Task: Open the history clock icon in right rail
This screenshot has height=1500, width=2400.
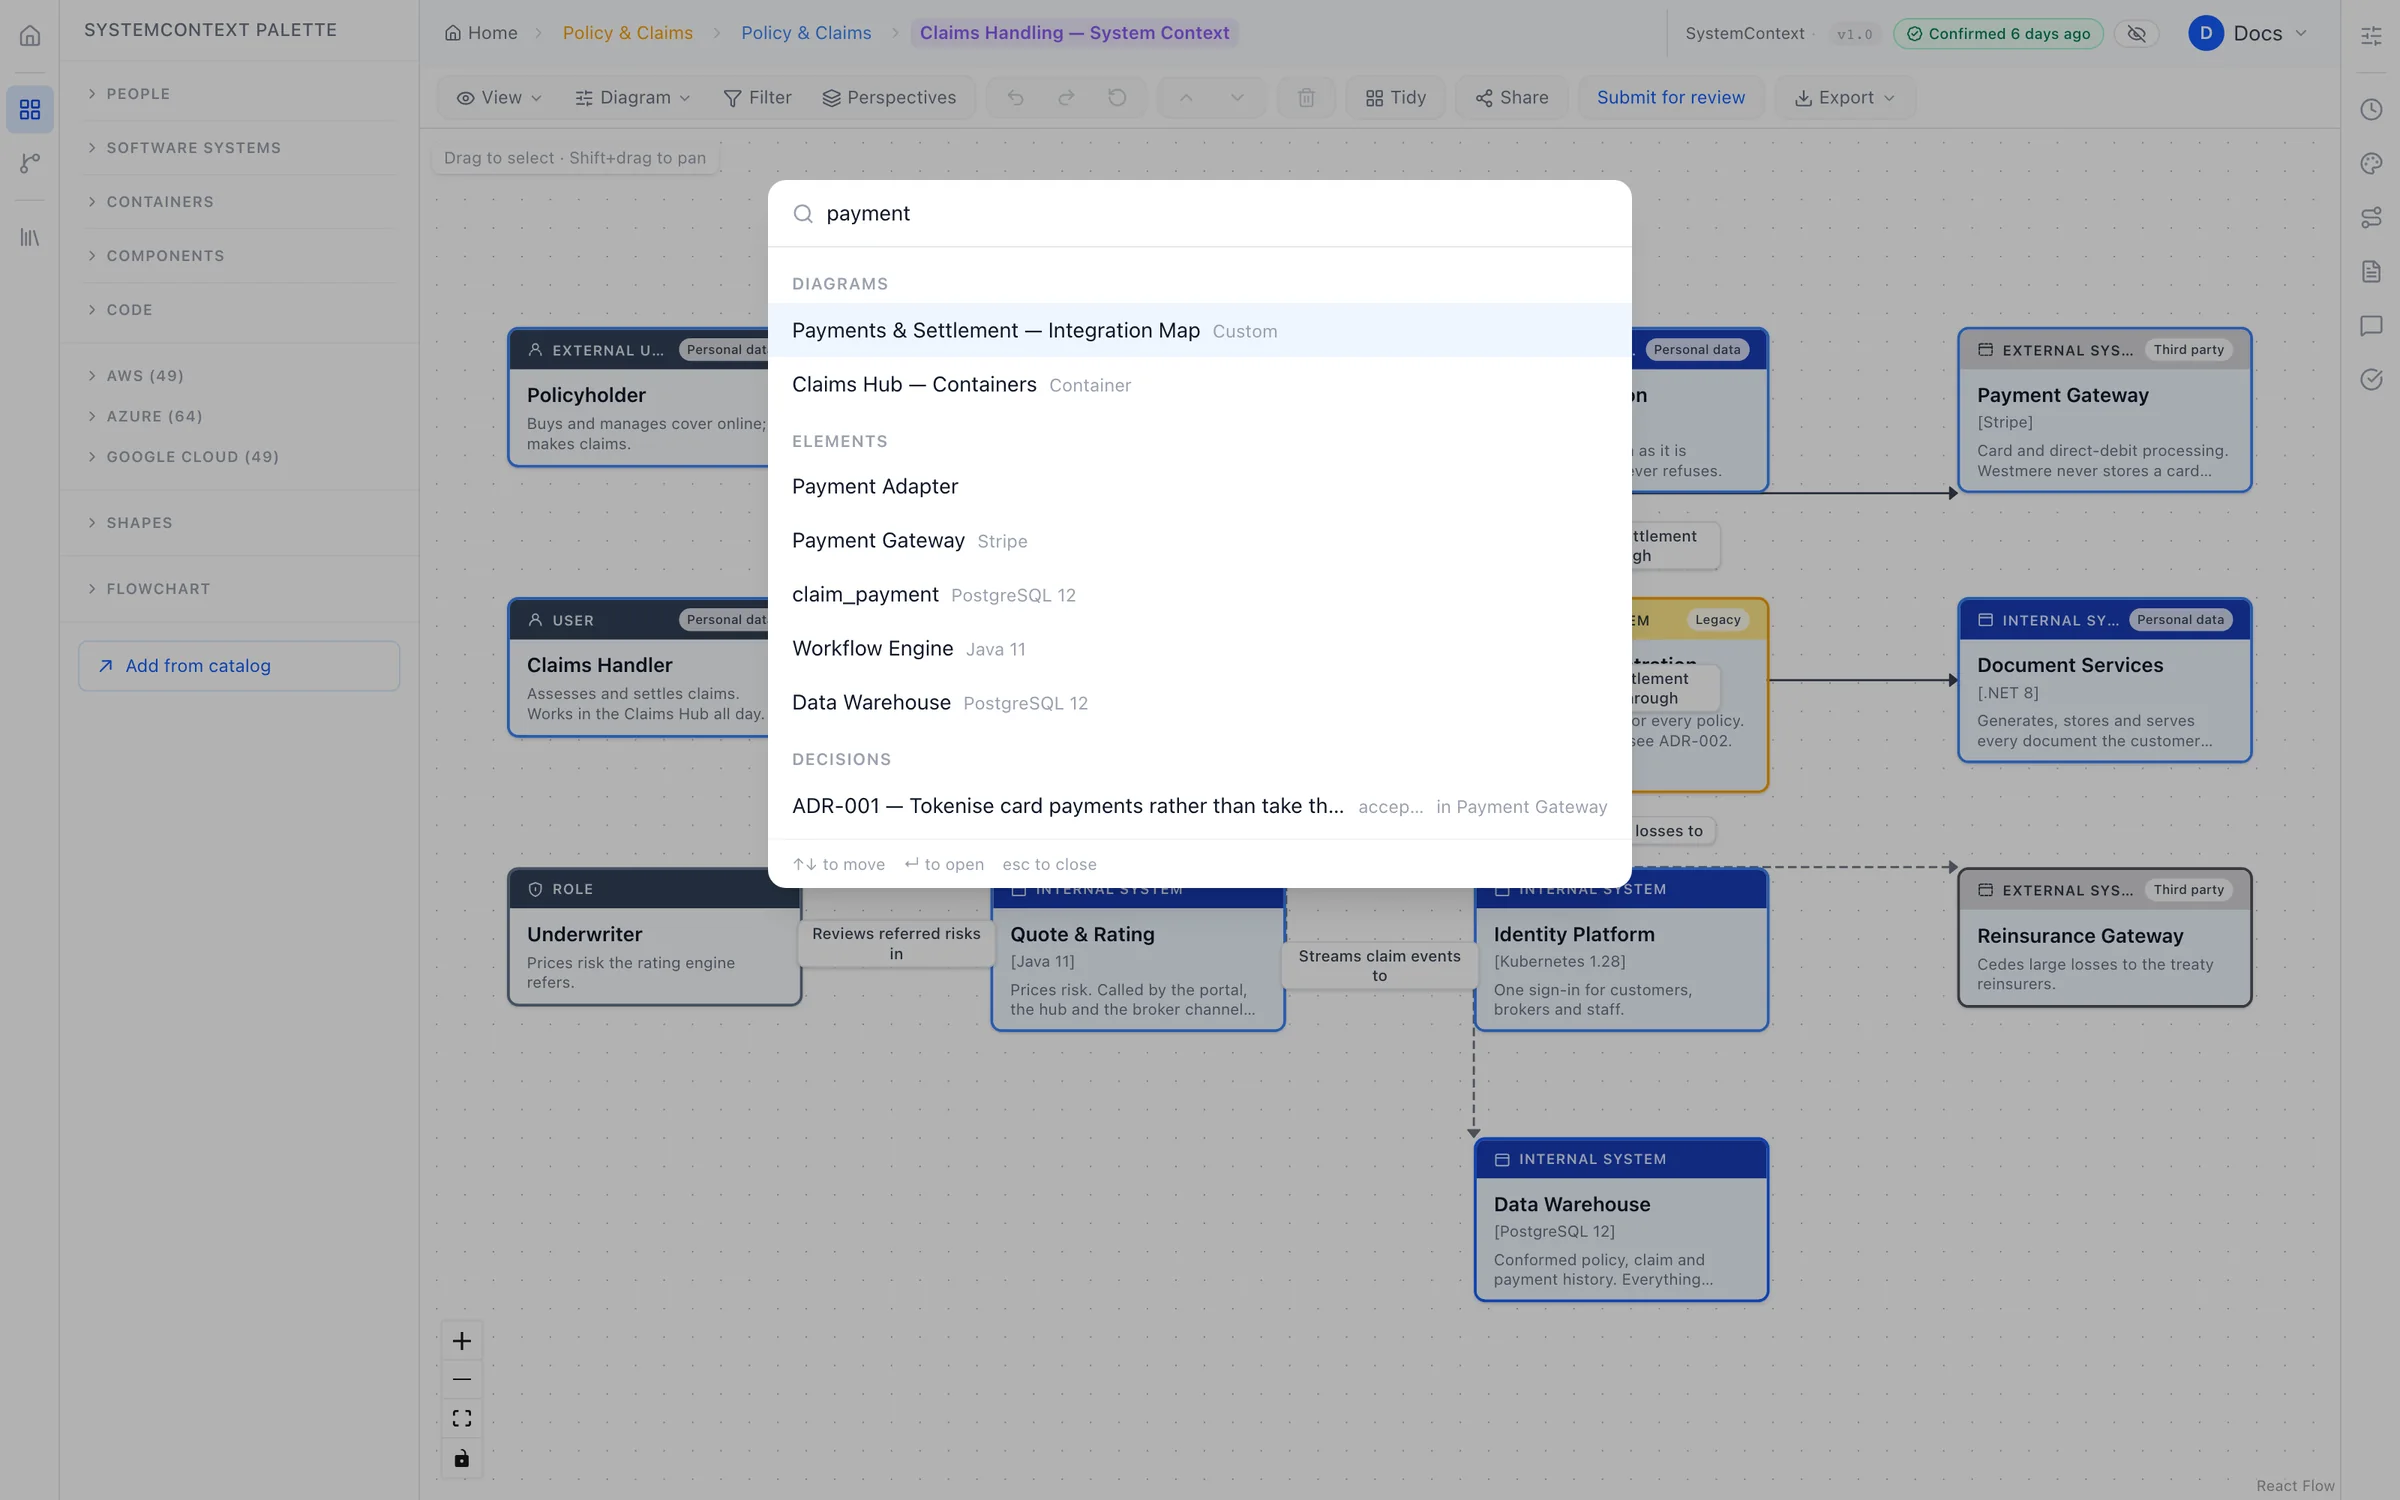Action: pos(2371,109)
